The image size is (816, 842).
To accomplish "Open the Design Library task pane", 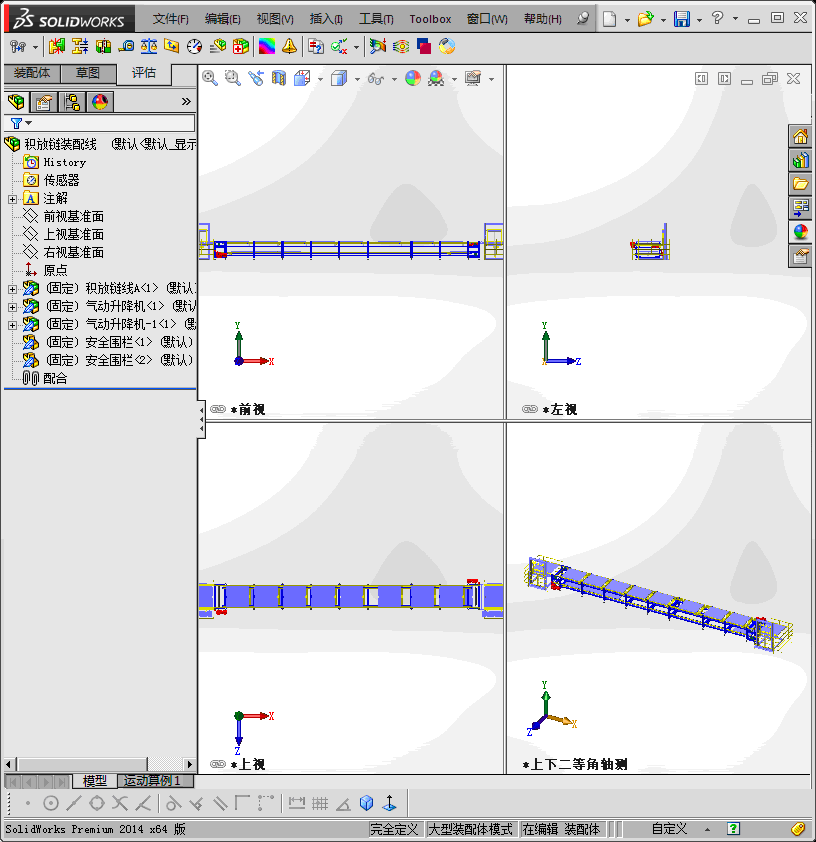I will (800, 161).
